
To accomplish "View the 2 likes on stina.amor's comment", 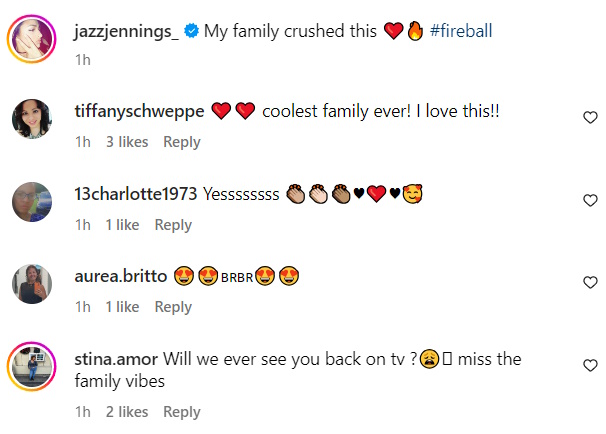I will tap(127, 412).
